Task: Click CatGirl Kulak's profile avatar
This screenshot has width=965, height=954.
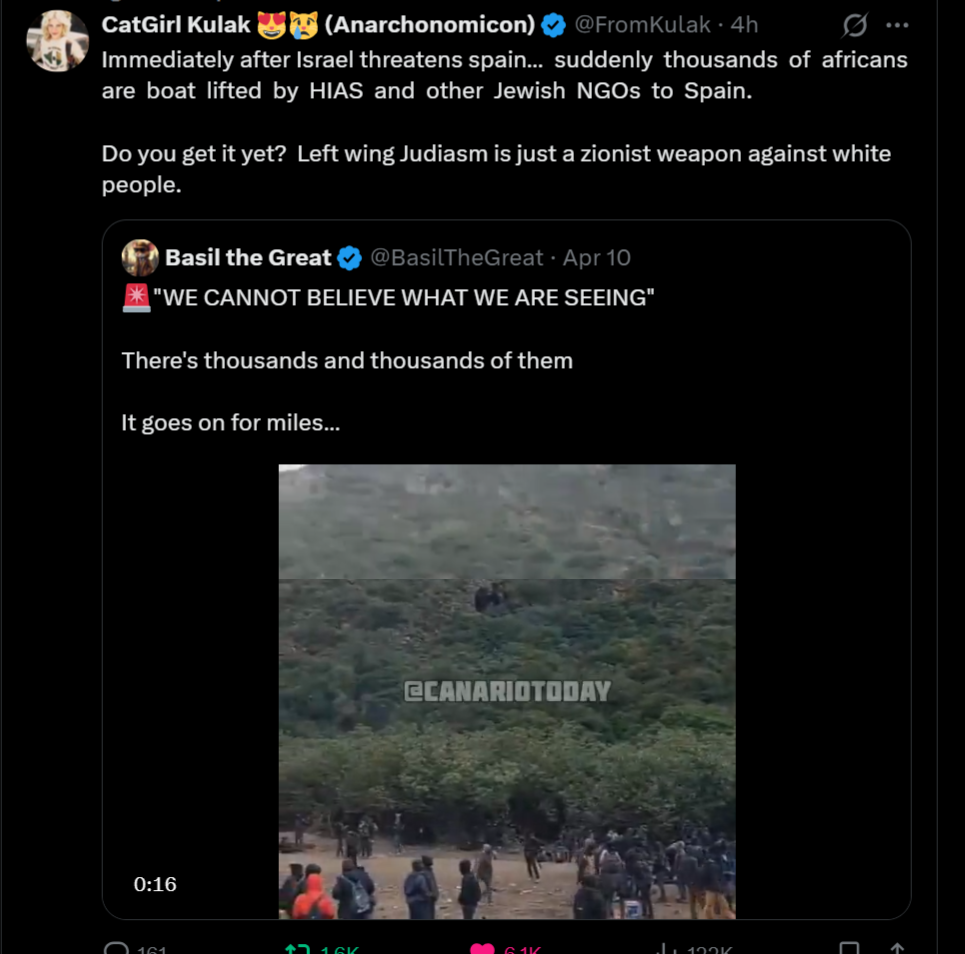Action: (x=58, y=41)
